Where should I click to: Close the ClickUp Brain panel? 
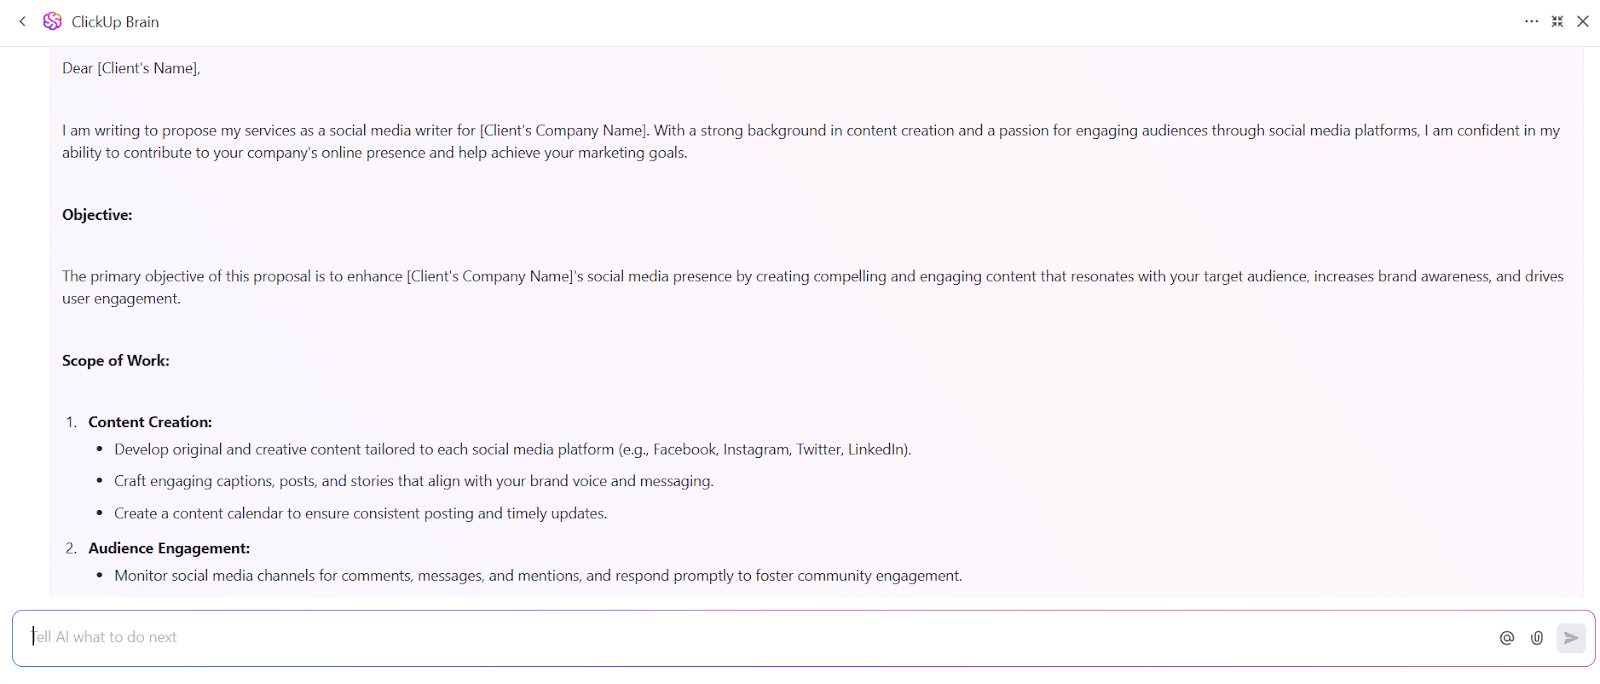pos(1583,21)
